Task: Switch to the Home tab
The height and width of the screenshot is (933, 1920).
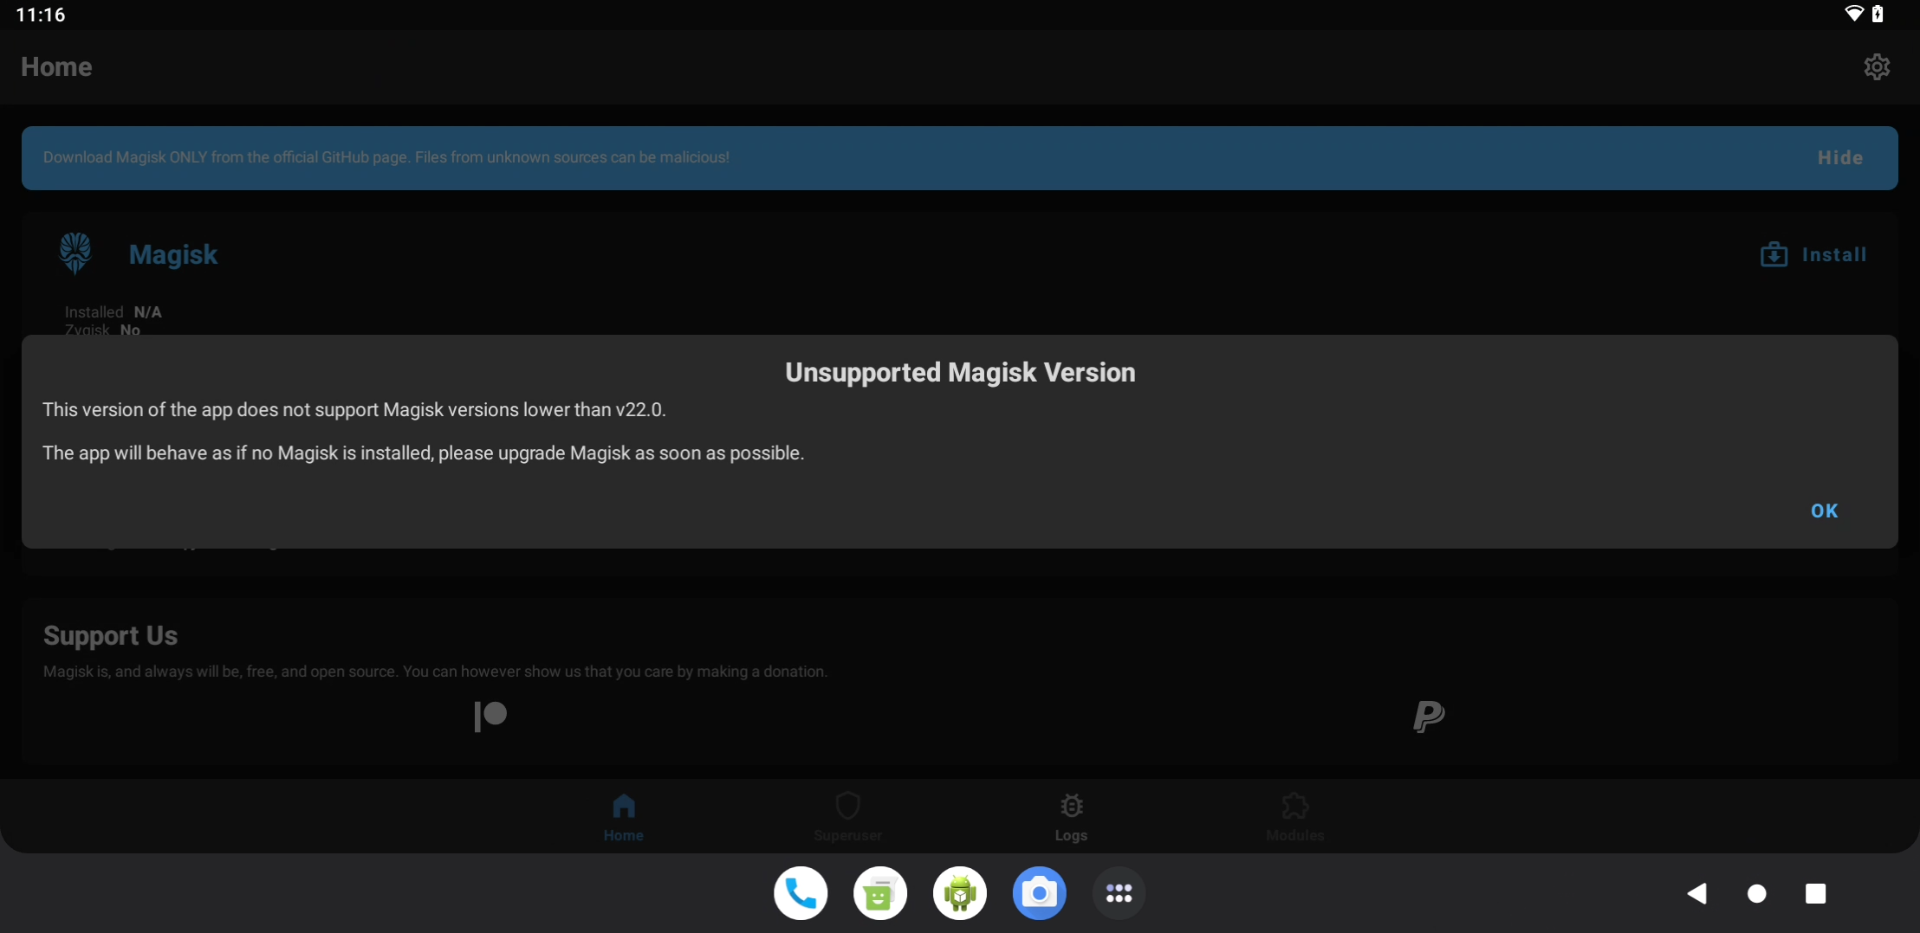Action: [x=623, y=816]
